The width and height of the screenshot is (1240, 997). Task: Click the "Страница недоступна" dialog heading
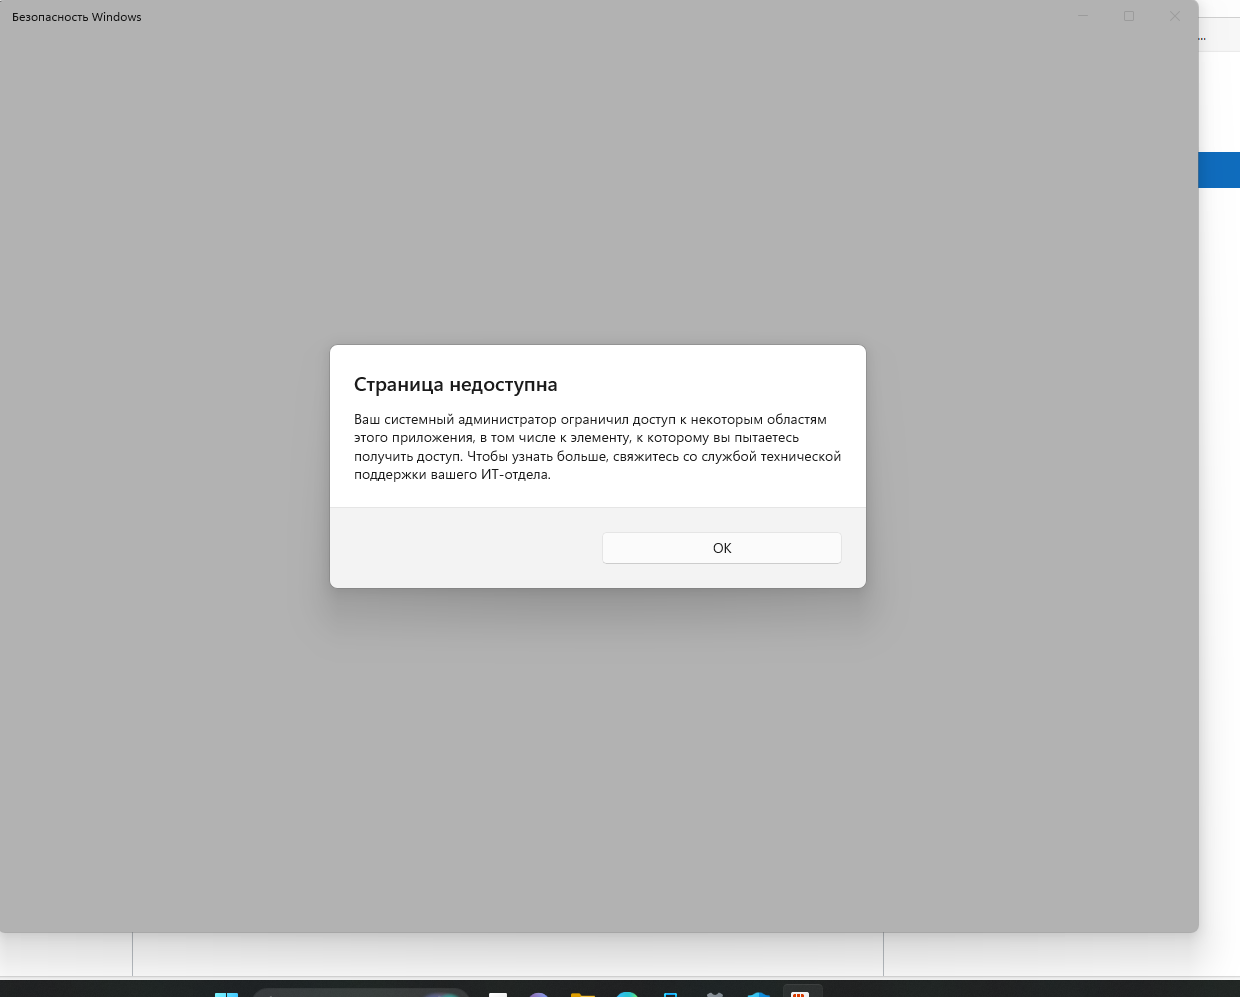456,385
